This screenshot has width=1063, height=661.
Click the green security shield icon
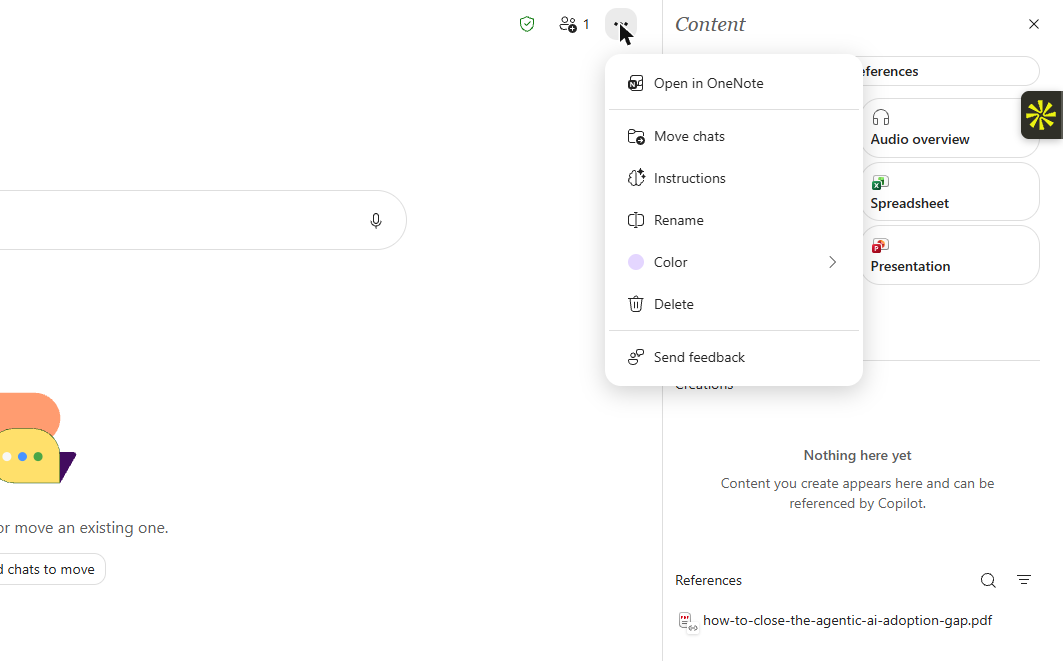point(527,24)
